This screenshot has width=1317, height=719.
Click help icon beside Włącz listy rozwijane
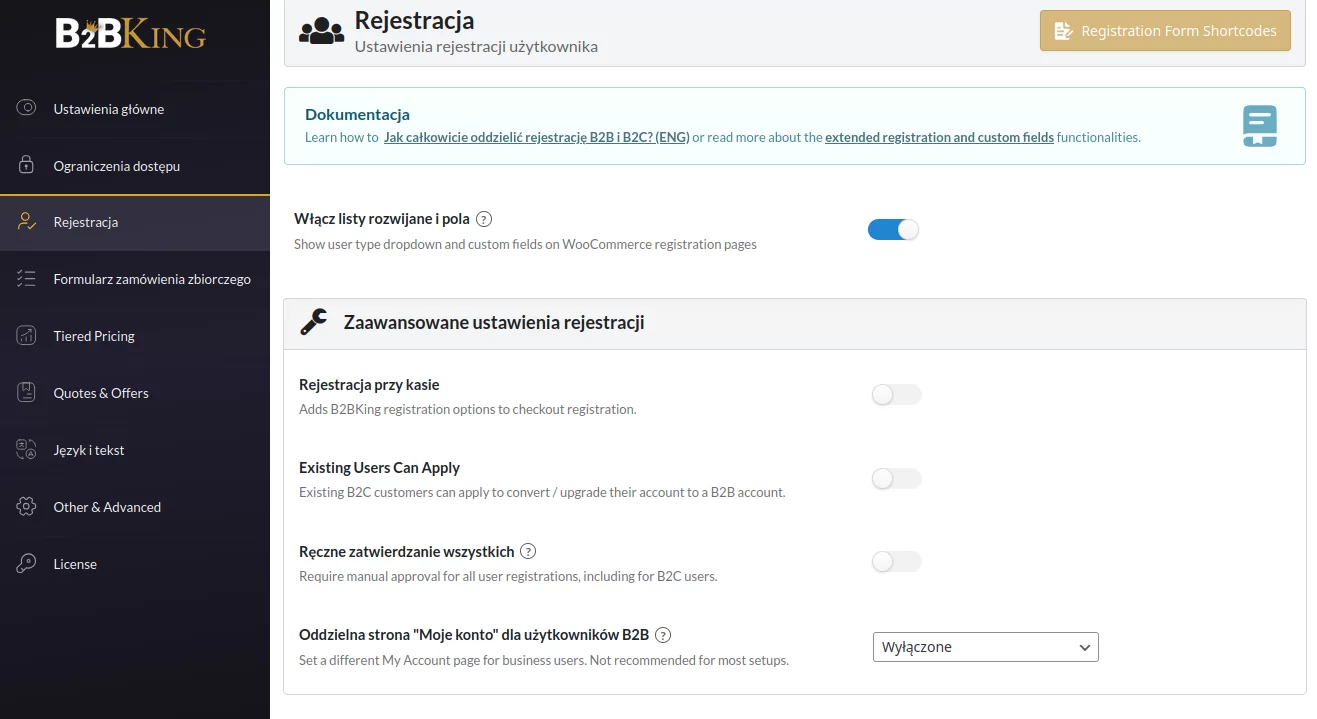[484, 219]
